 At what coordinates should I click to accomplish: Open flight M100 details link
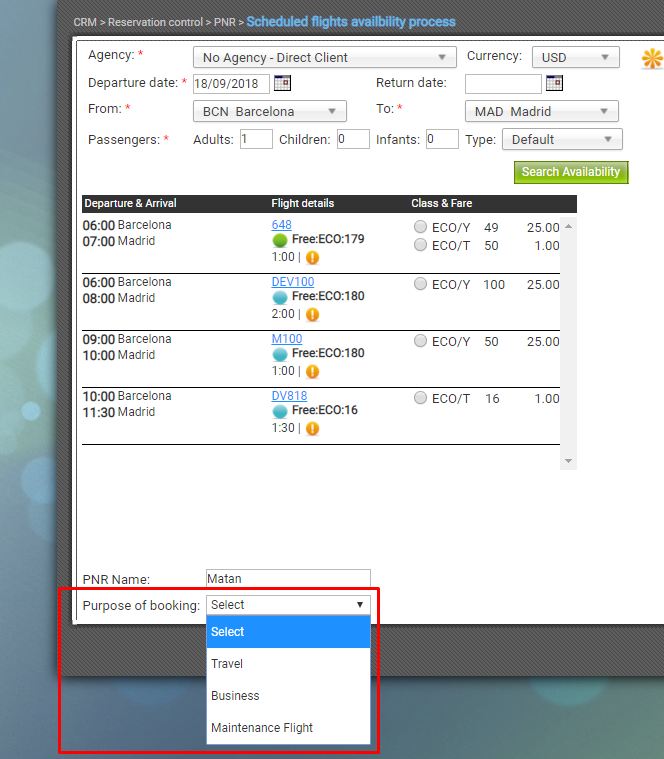(x=287, y=339)
